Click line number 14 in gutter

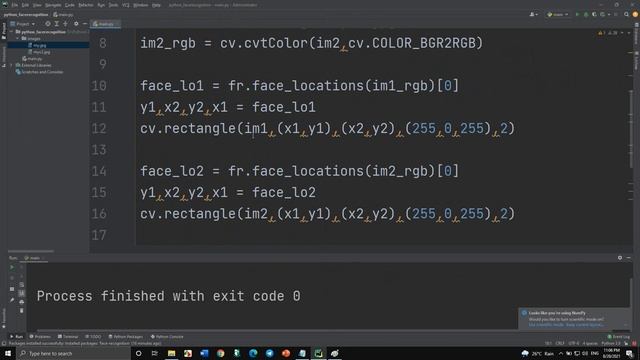tap(99, 171)
